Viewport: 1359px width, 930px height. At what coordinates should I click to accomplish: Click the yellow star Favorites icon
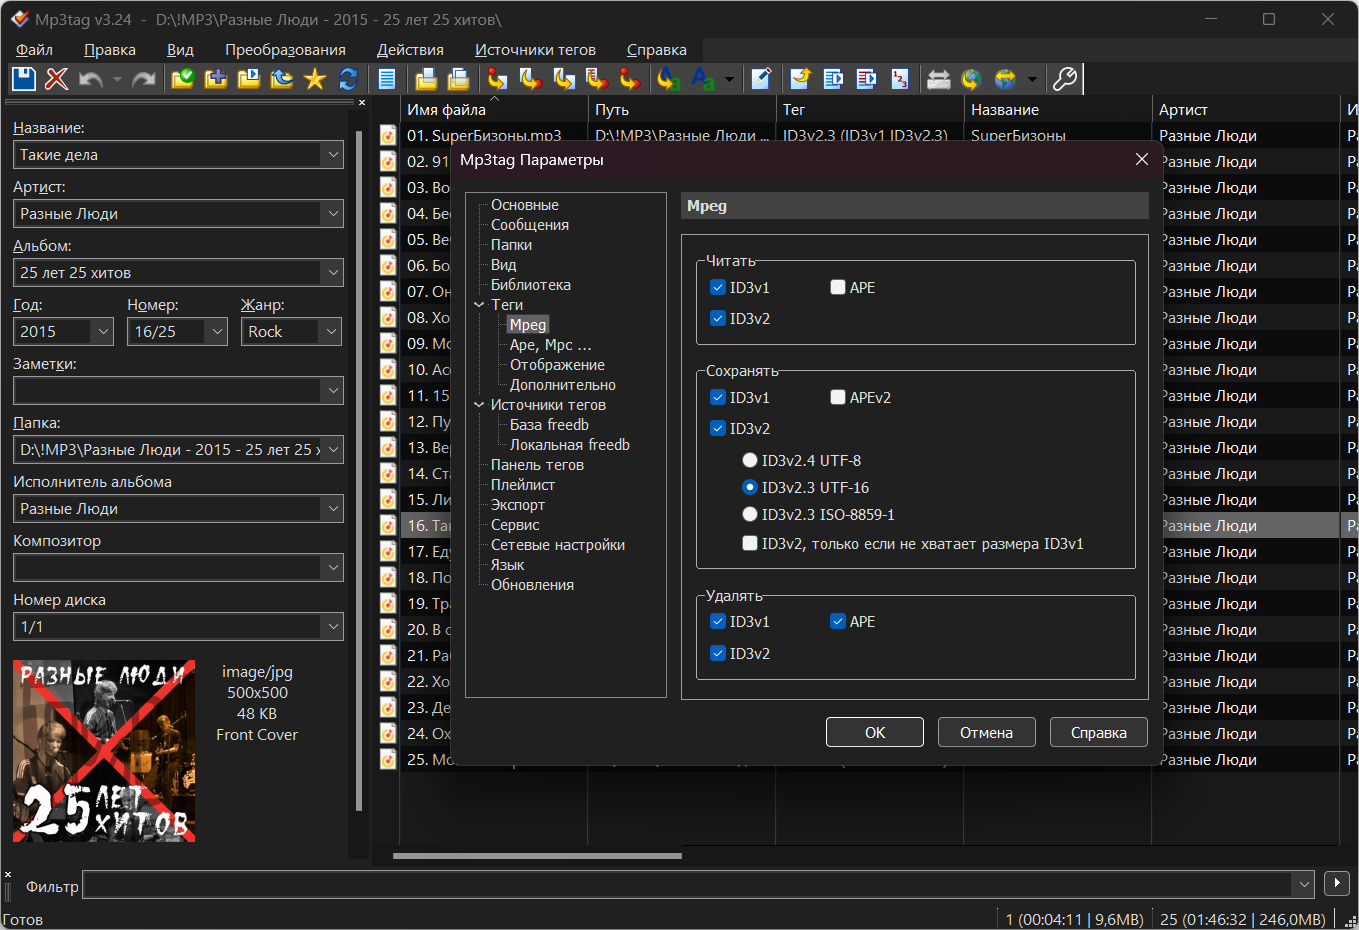tap(315, 79)
